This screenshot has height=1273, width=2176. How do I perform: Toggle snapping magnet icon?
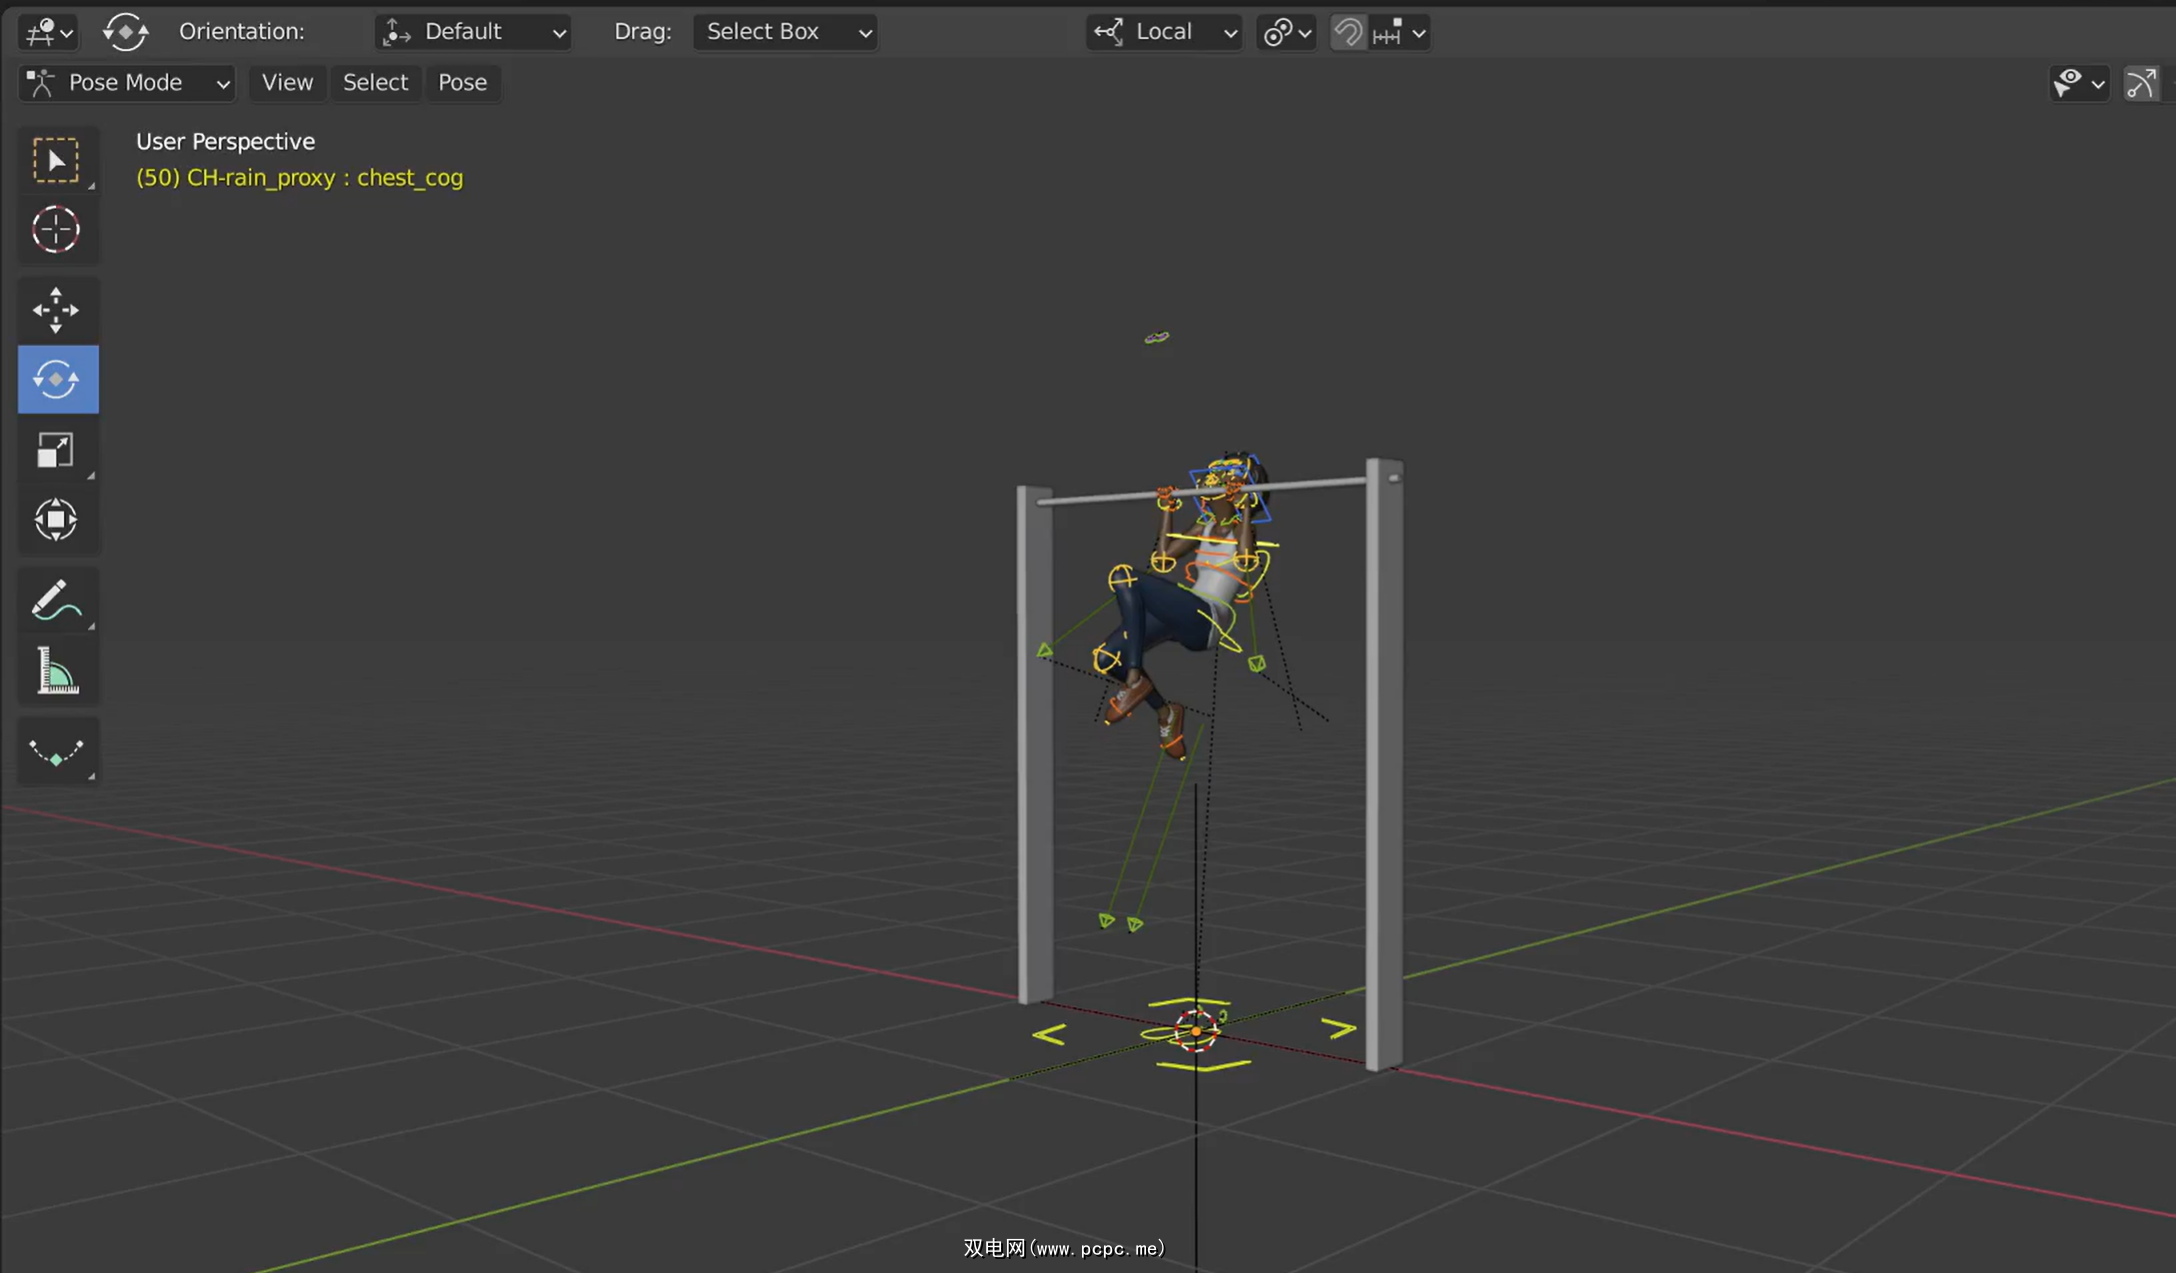(1347, 32)
